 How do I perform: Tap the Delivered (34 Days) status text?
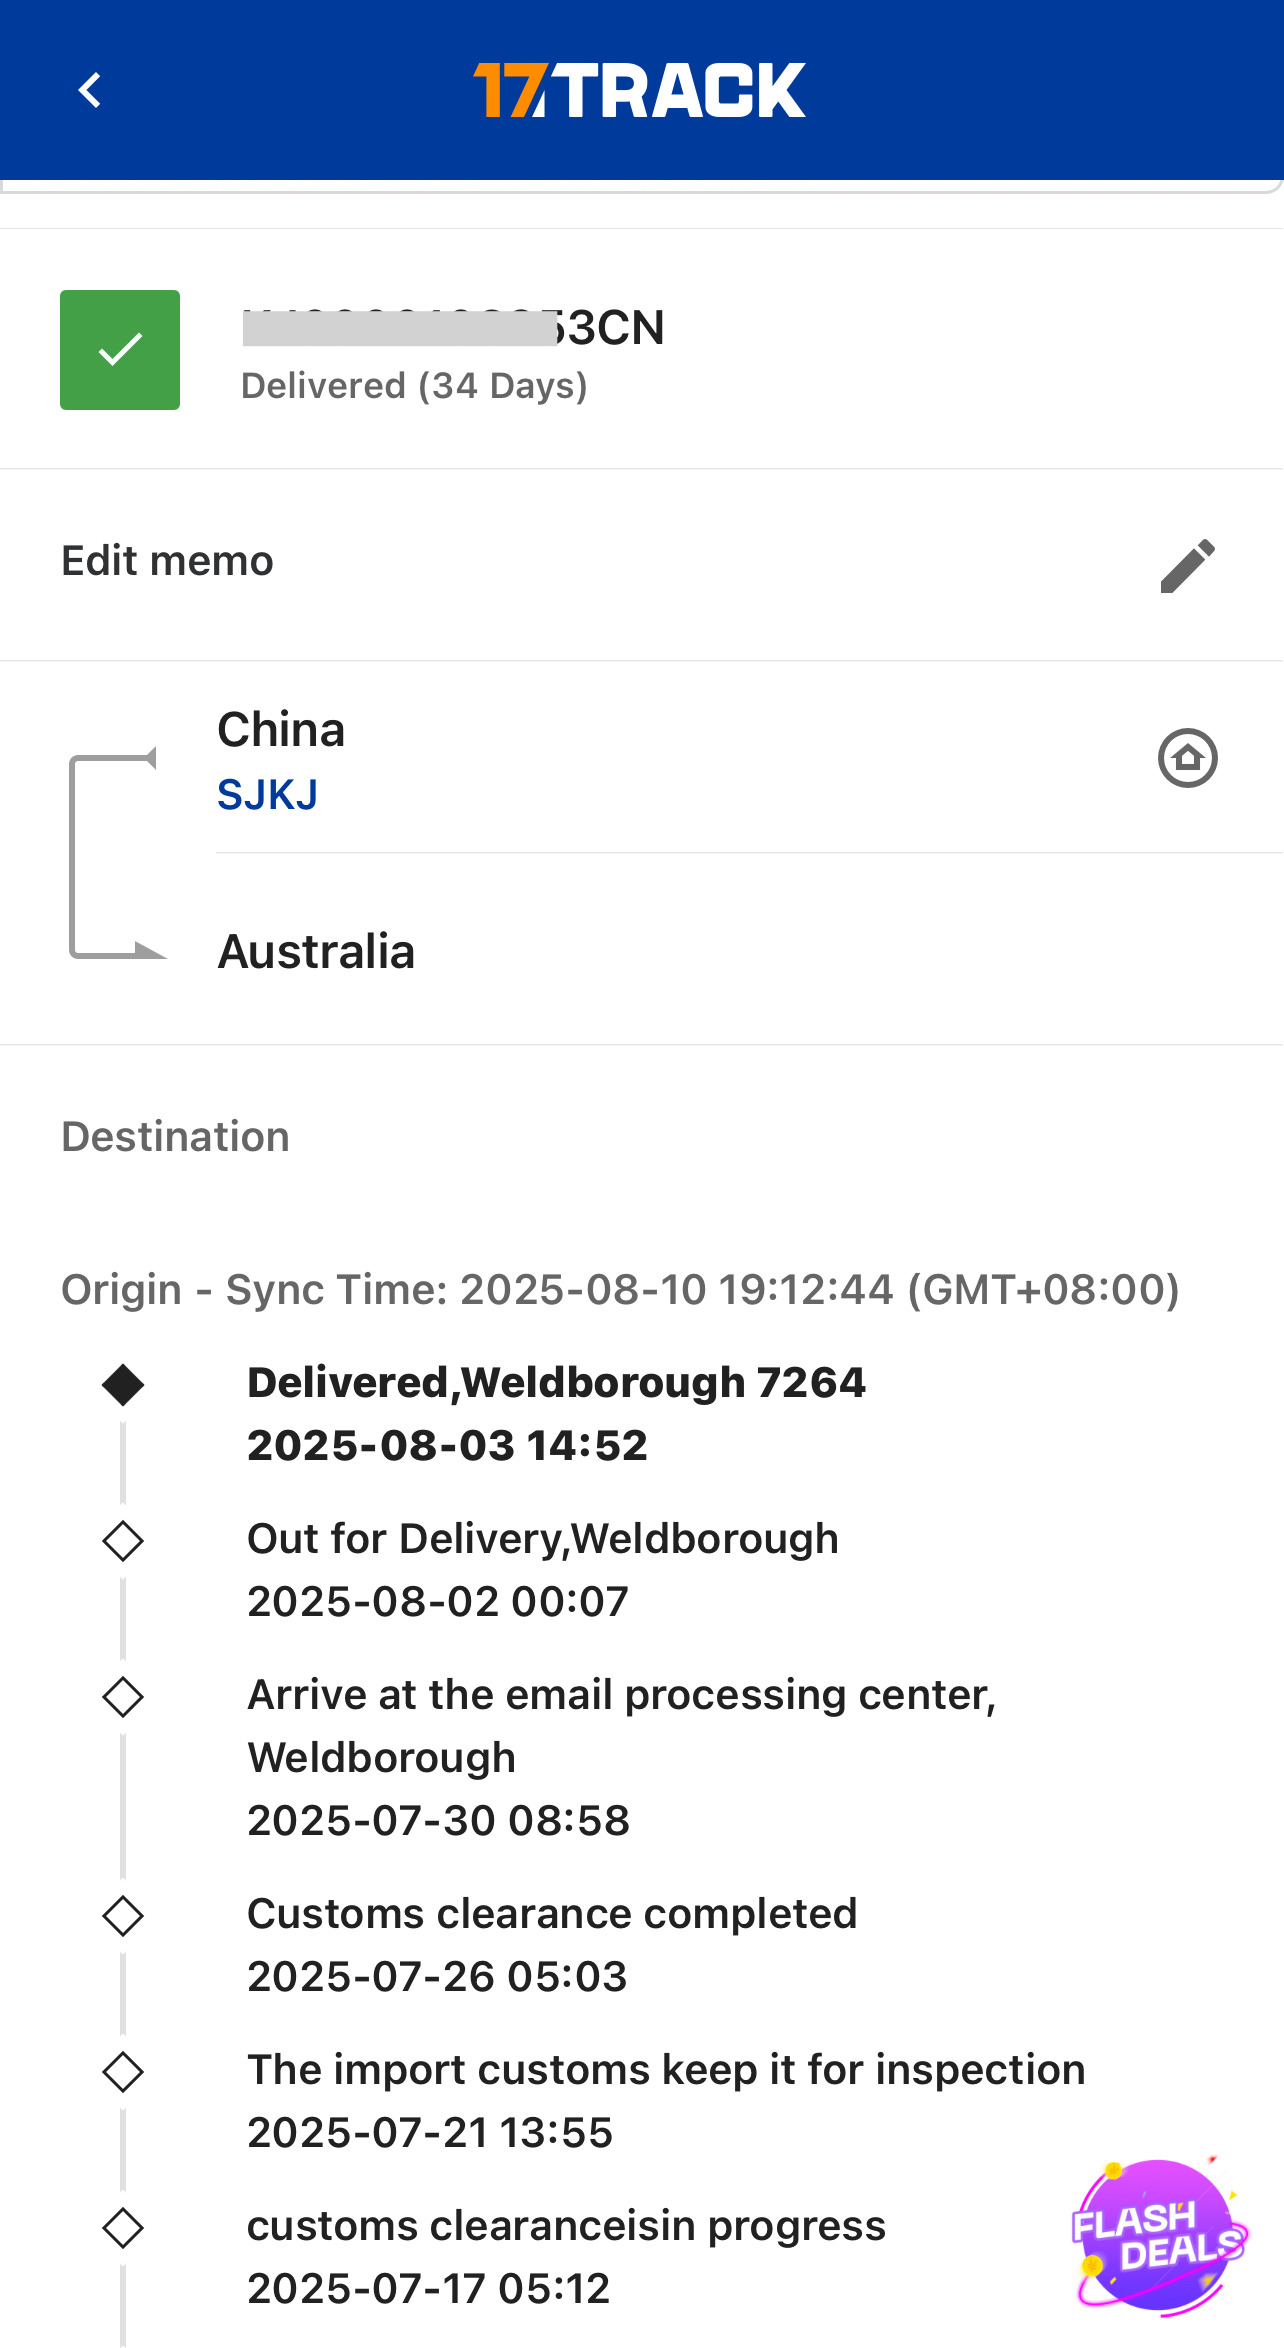[414, 386]
